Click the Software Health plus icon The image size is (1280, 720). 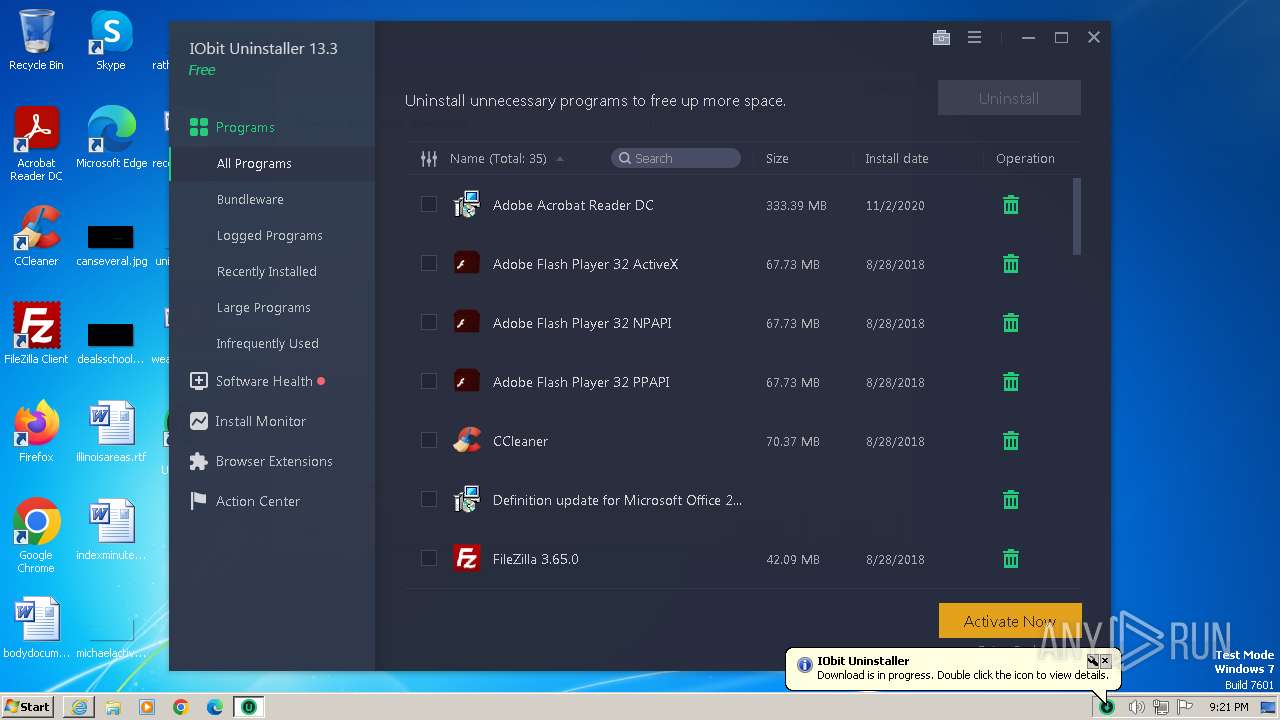coord(199,381)
